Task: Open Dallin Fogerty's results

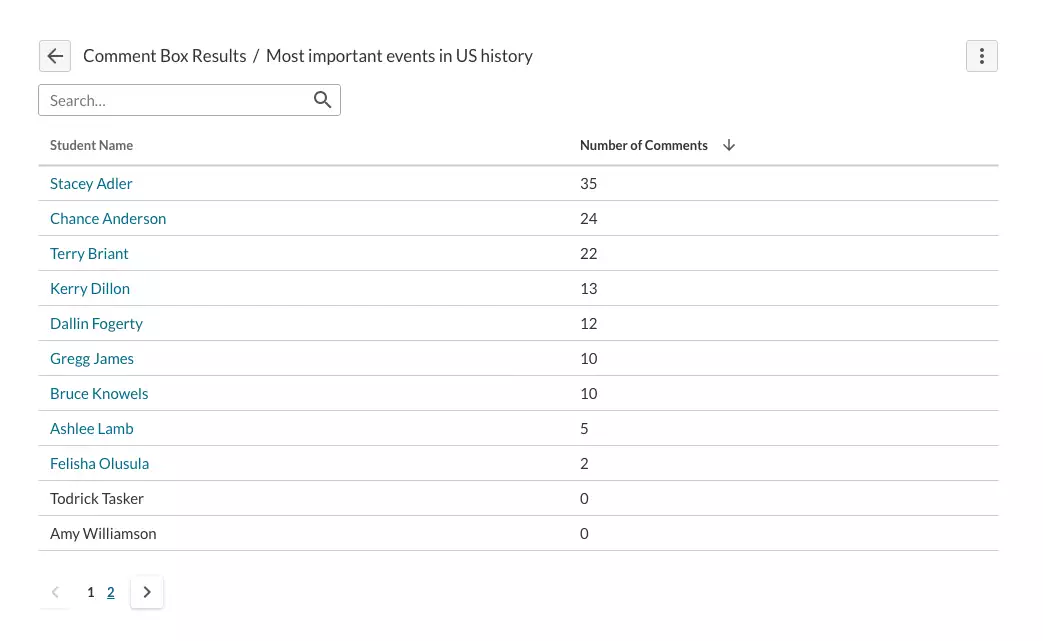Action: 96,324
